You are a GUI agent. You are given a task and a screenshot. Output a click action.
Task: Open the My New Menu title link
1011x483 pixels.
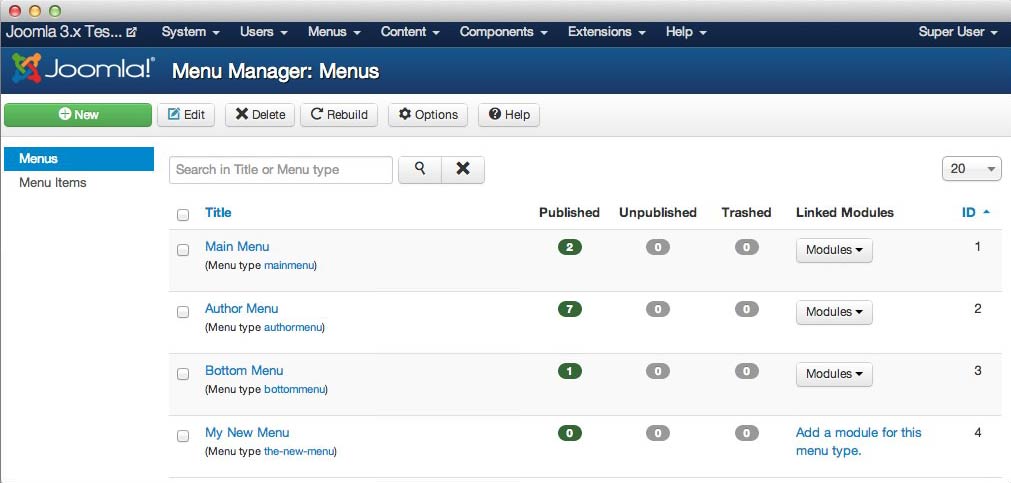(x=247, y=432)
